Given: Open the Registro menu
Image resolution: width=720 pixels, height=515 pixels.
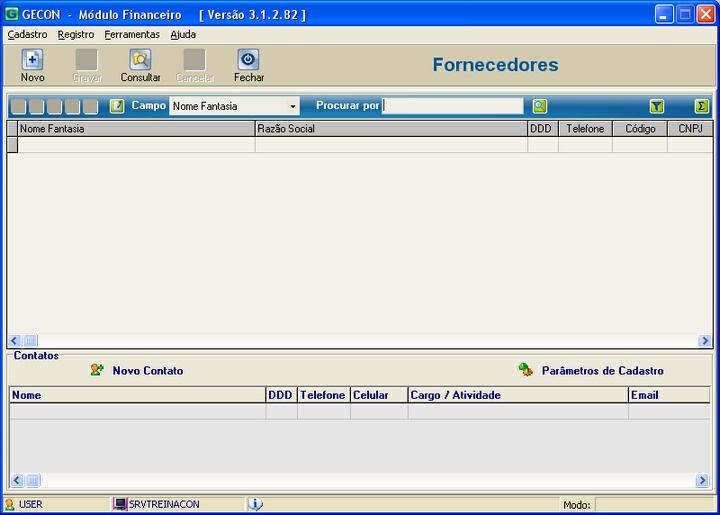Looking at the screenshot, I should (x=76, y=34).
